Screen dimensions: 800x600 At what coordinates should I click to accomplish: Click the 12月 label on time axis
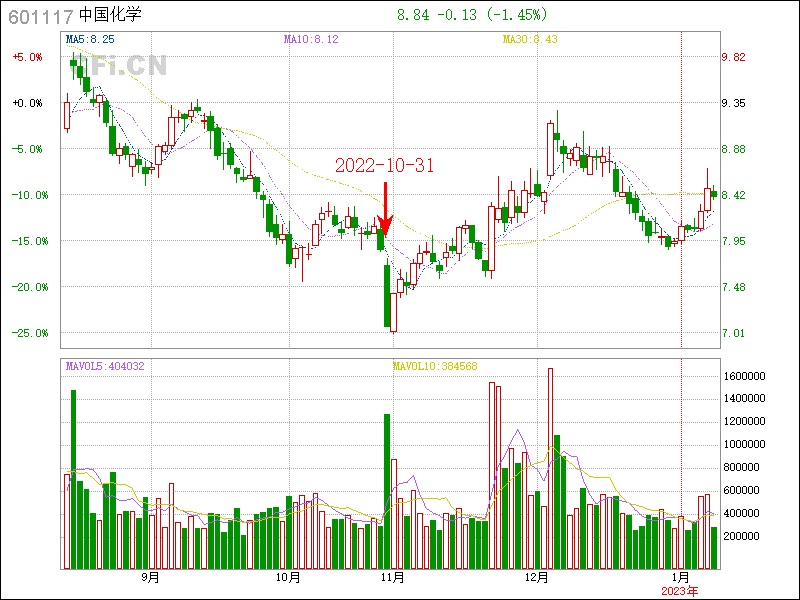(538, 577)
